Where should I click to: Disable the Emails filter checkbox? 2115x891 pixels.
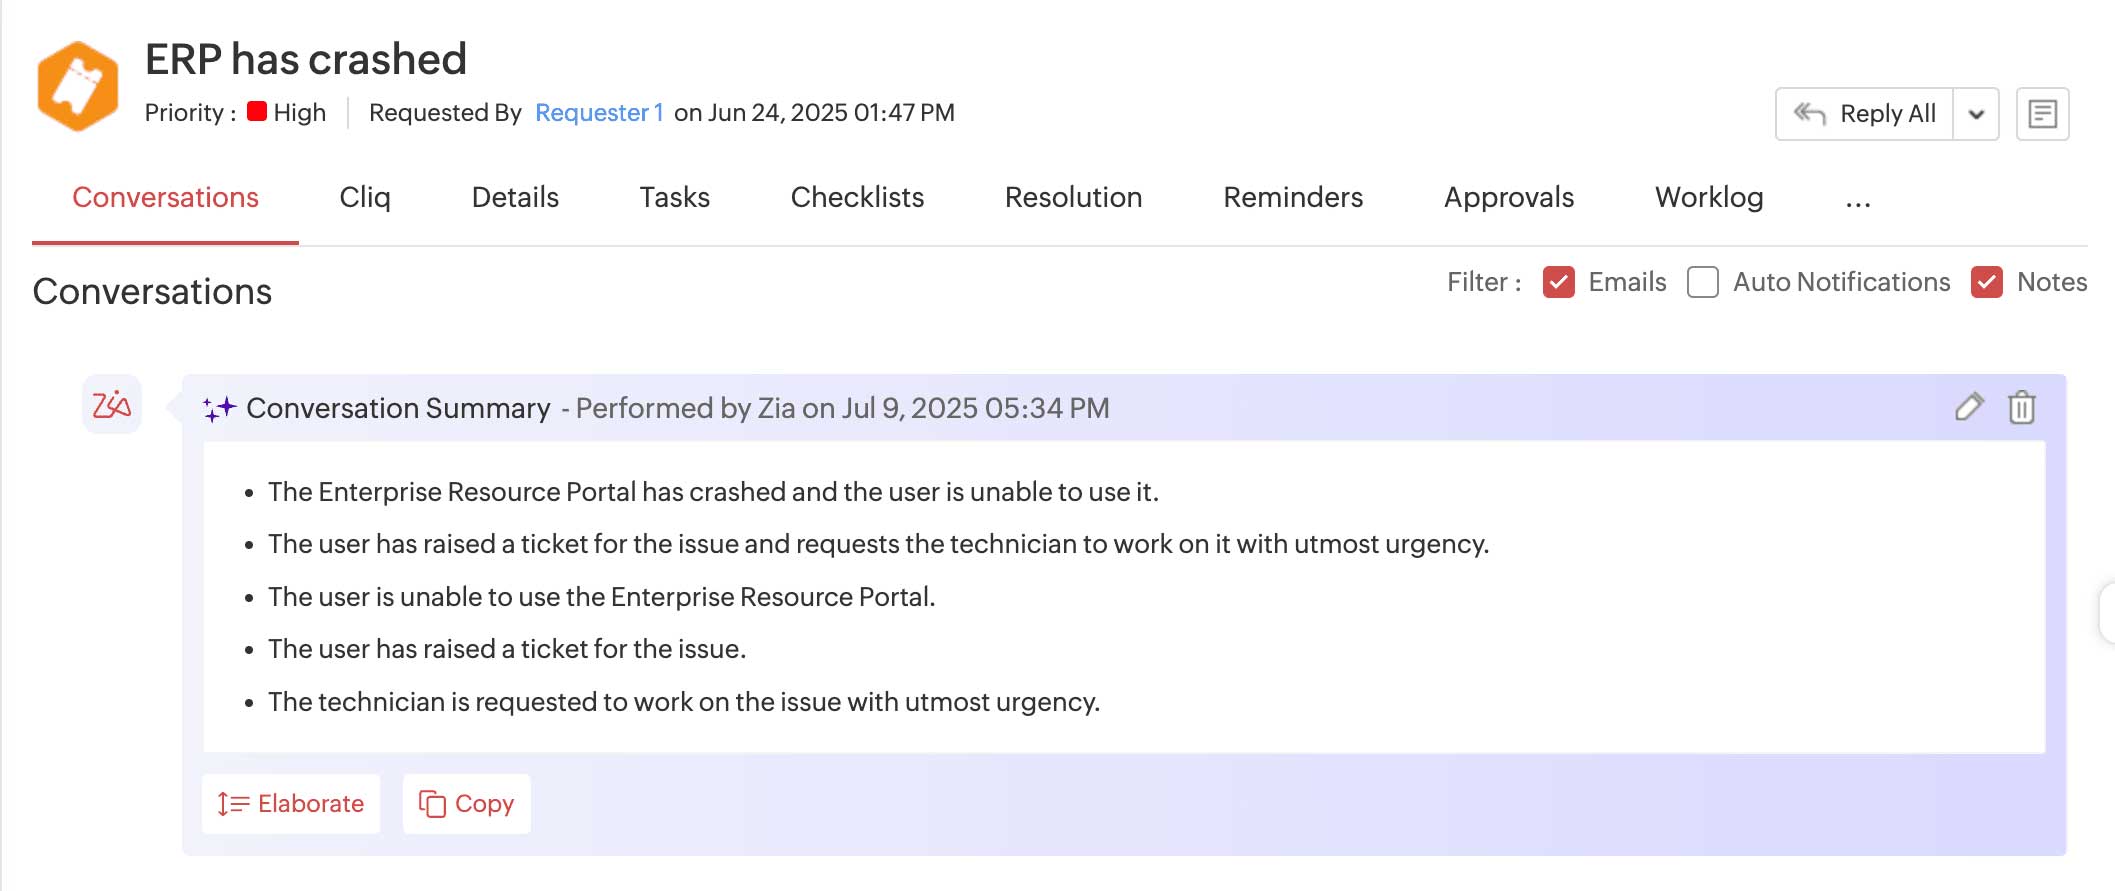point(1557,283)
